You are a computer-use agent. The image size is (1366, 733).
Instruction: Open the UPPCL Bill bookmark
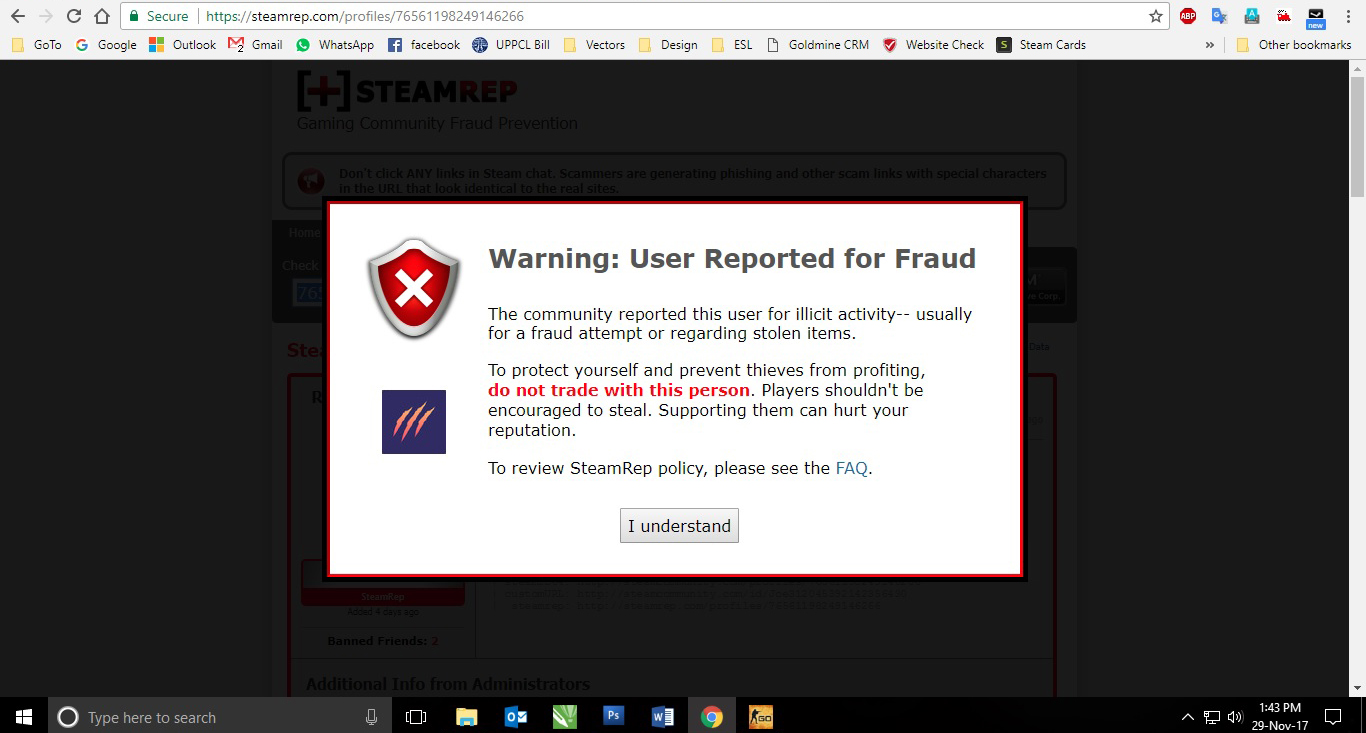pyautogui.click(x=511, y=44)
